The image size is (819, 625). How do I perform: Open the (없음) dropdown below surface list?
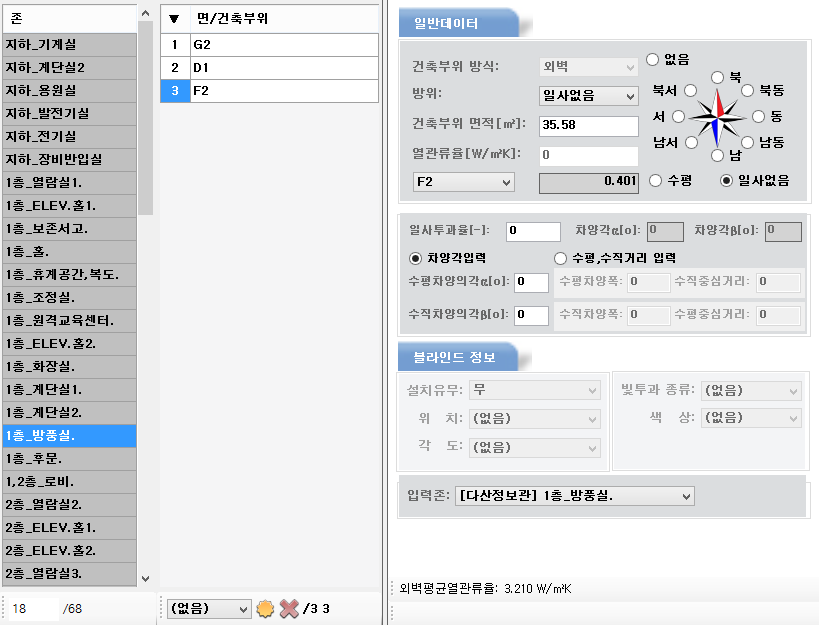[x=209, y=608]
